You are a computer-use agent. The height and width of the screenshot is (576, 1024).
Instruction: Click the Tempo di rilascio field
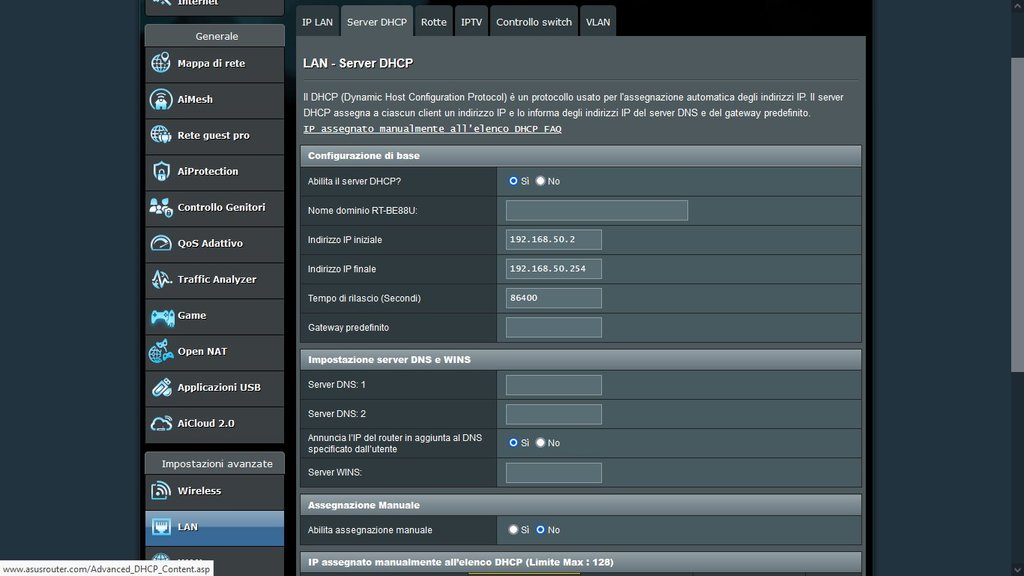(553, 298)
